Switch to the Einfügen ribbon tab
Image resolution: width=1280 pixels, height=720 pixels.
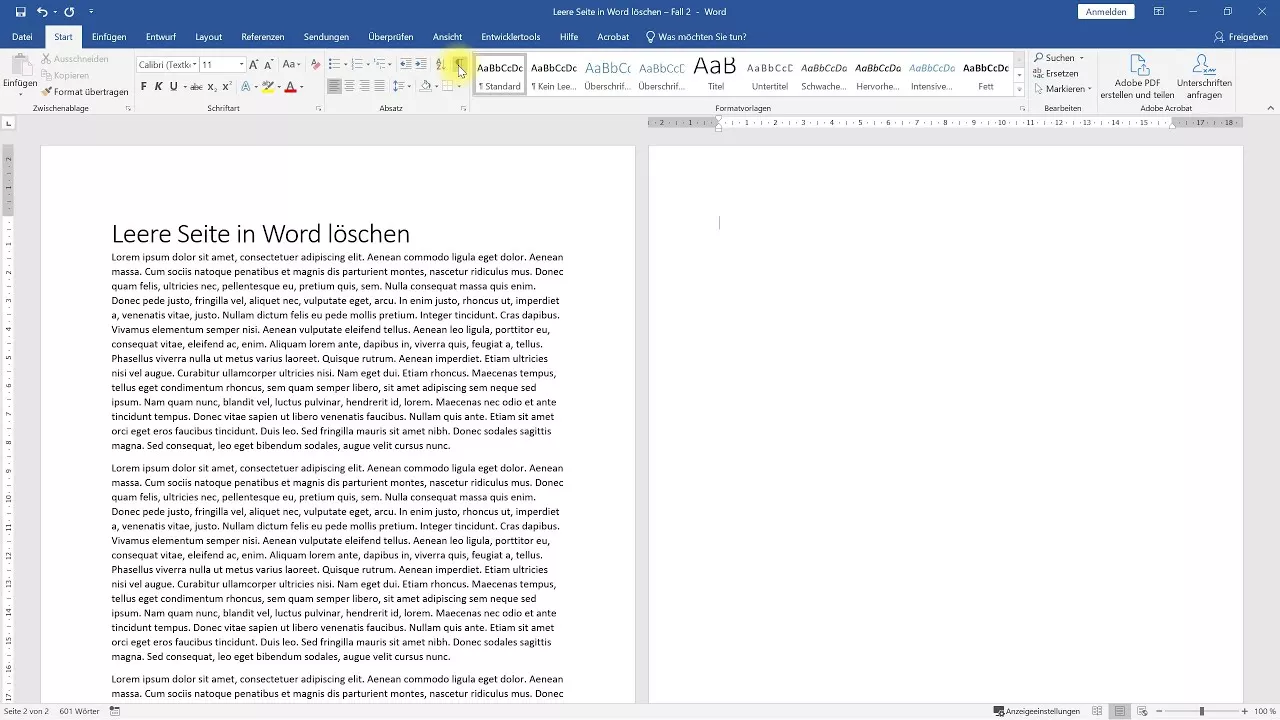click(109, 36)
